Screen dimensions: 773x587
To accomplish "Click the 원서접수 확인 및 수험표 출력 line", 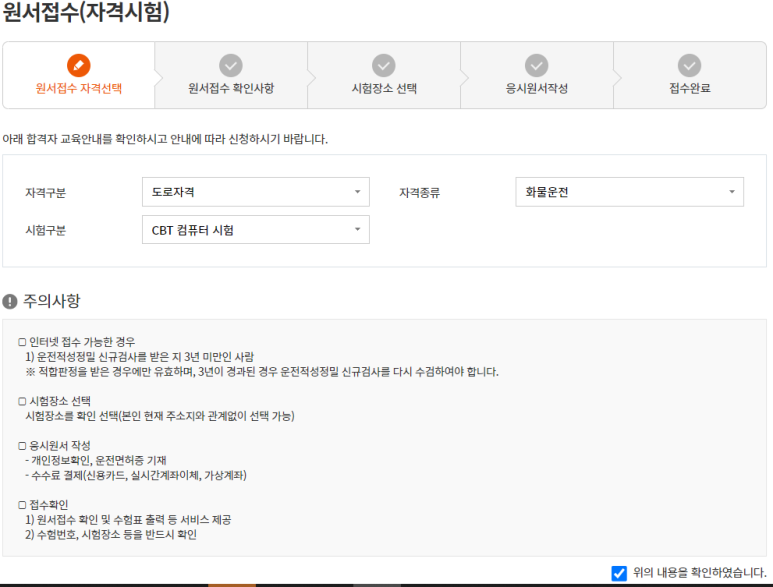I will pyautogui.click(x=128, y=519).
